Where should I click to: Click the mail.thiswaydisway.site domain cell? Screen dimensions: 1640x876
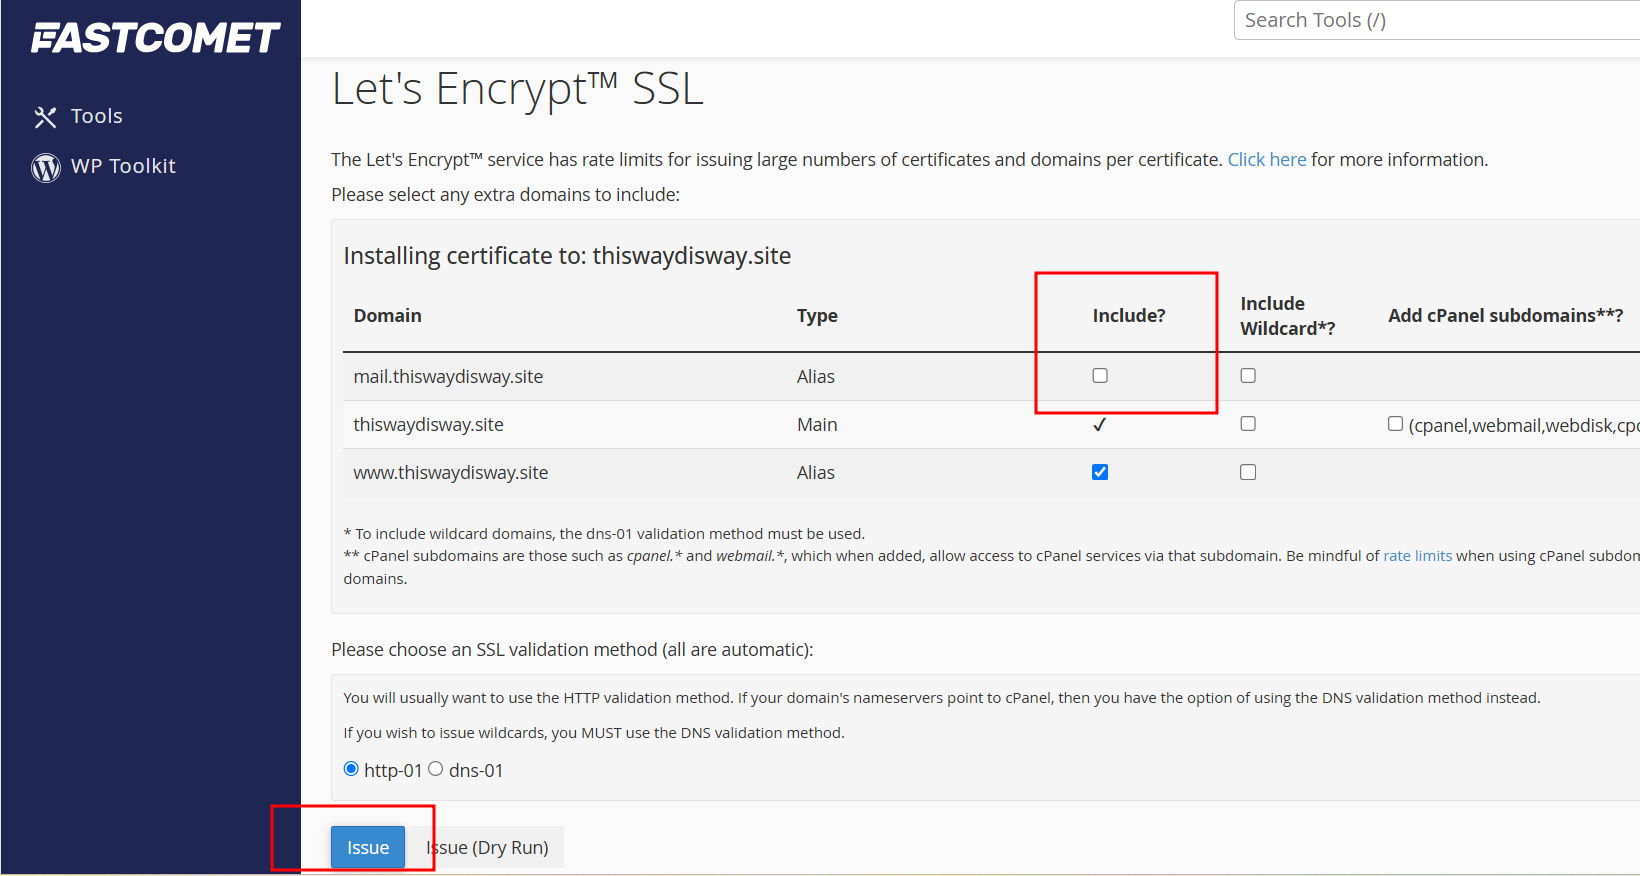[448, 377]
